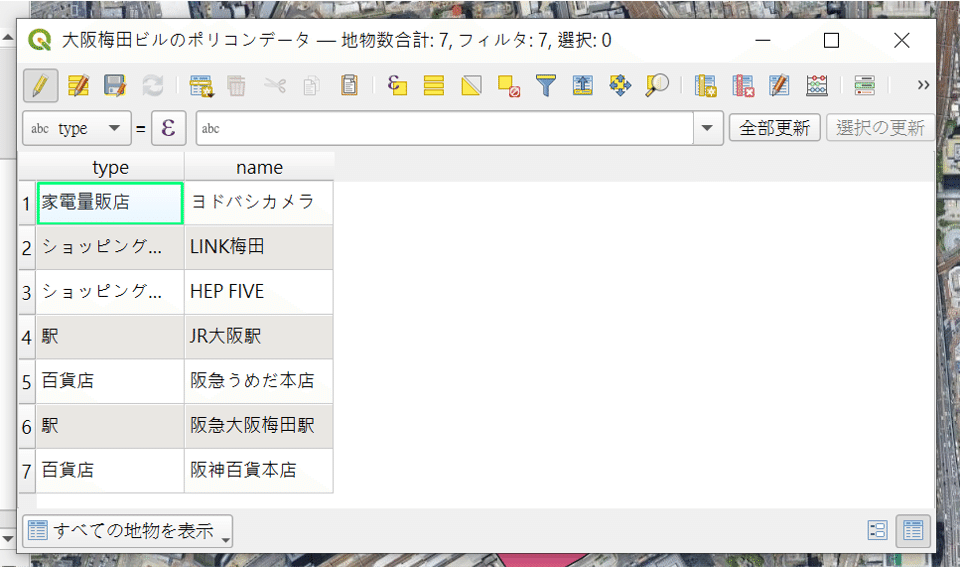Copy selected rows to clipboard icon
960x567 pixels.
(312, 85)
